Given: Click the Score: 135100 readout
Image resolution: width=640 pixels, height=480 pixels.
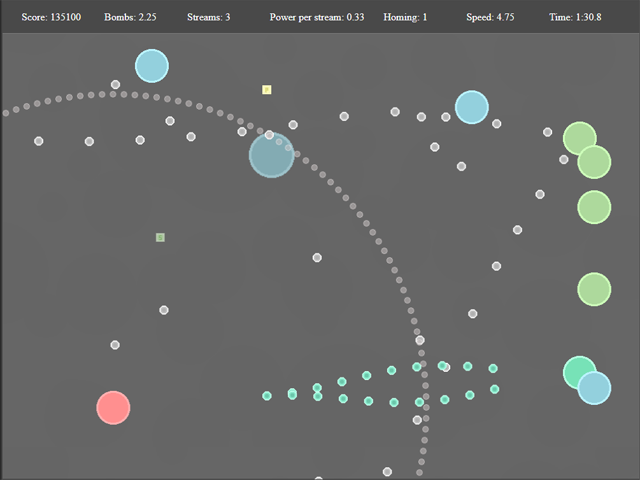Looking at the screenshot, I should tap(51, 17).
